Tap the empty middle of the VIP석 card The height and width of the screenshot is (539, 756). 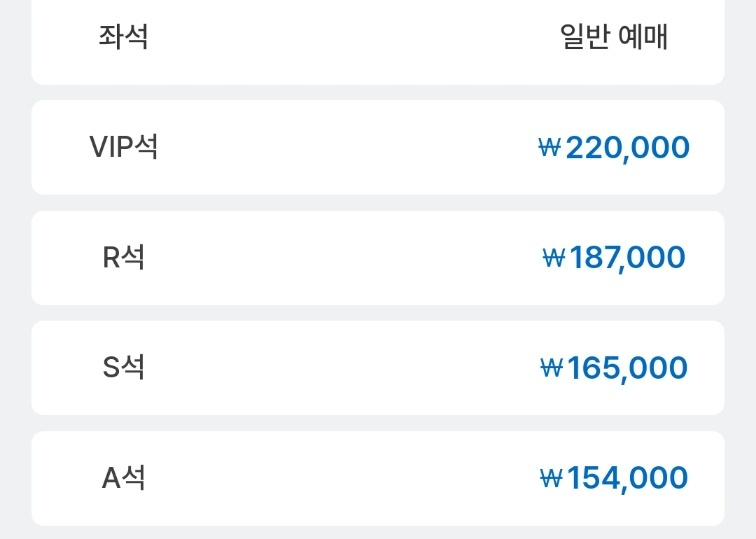(347, 148)
